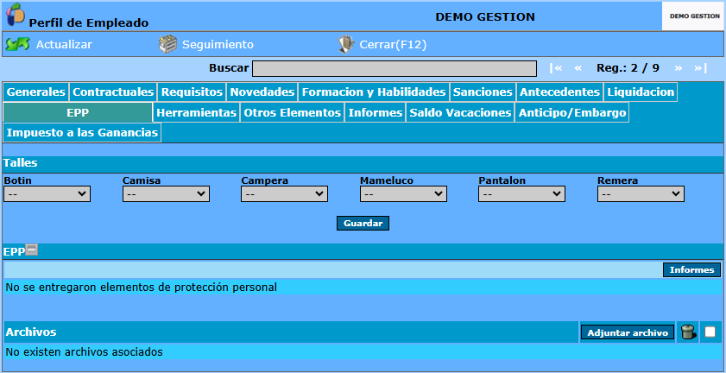726x373 pixels.
Task: Click the Guardar button
Action: pyautogui.click(x=363, y=223)
